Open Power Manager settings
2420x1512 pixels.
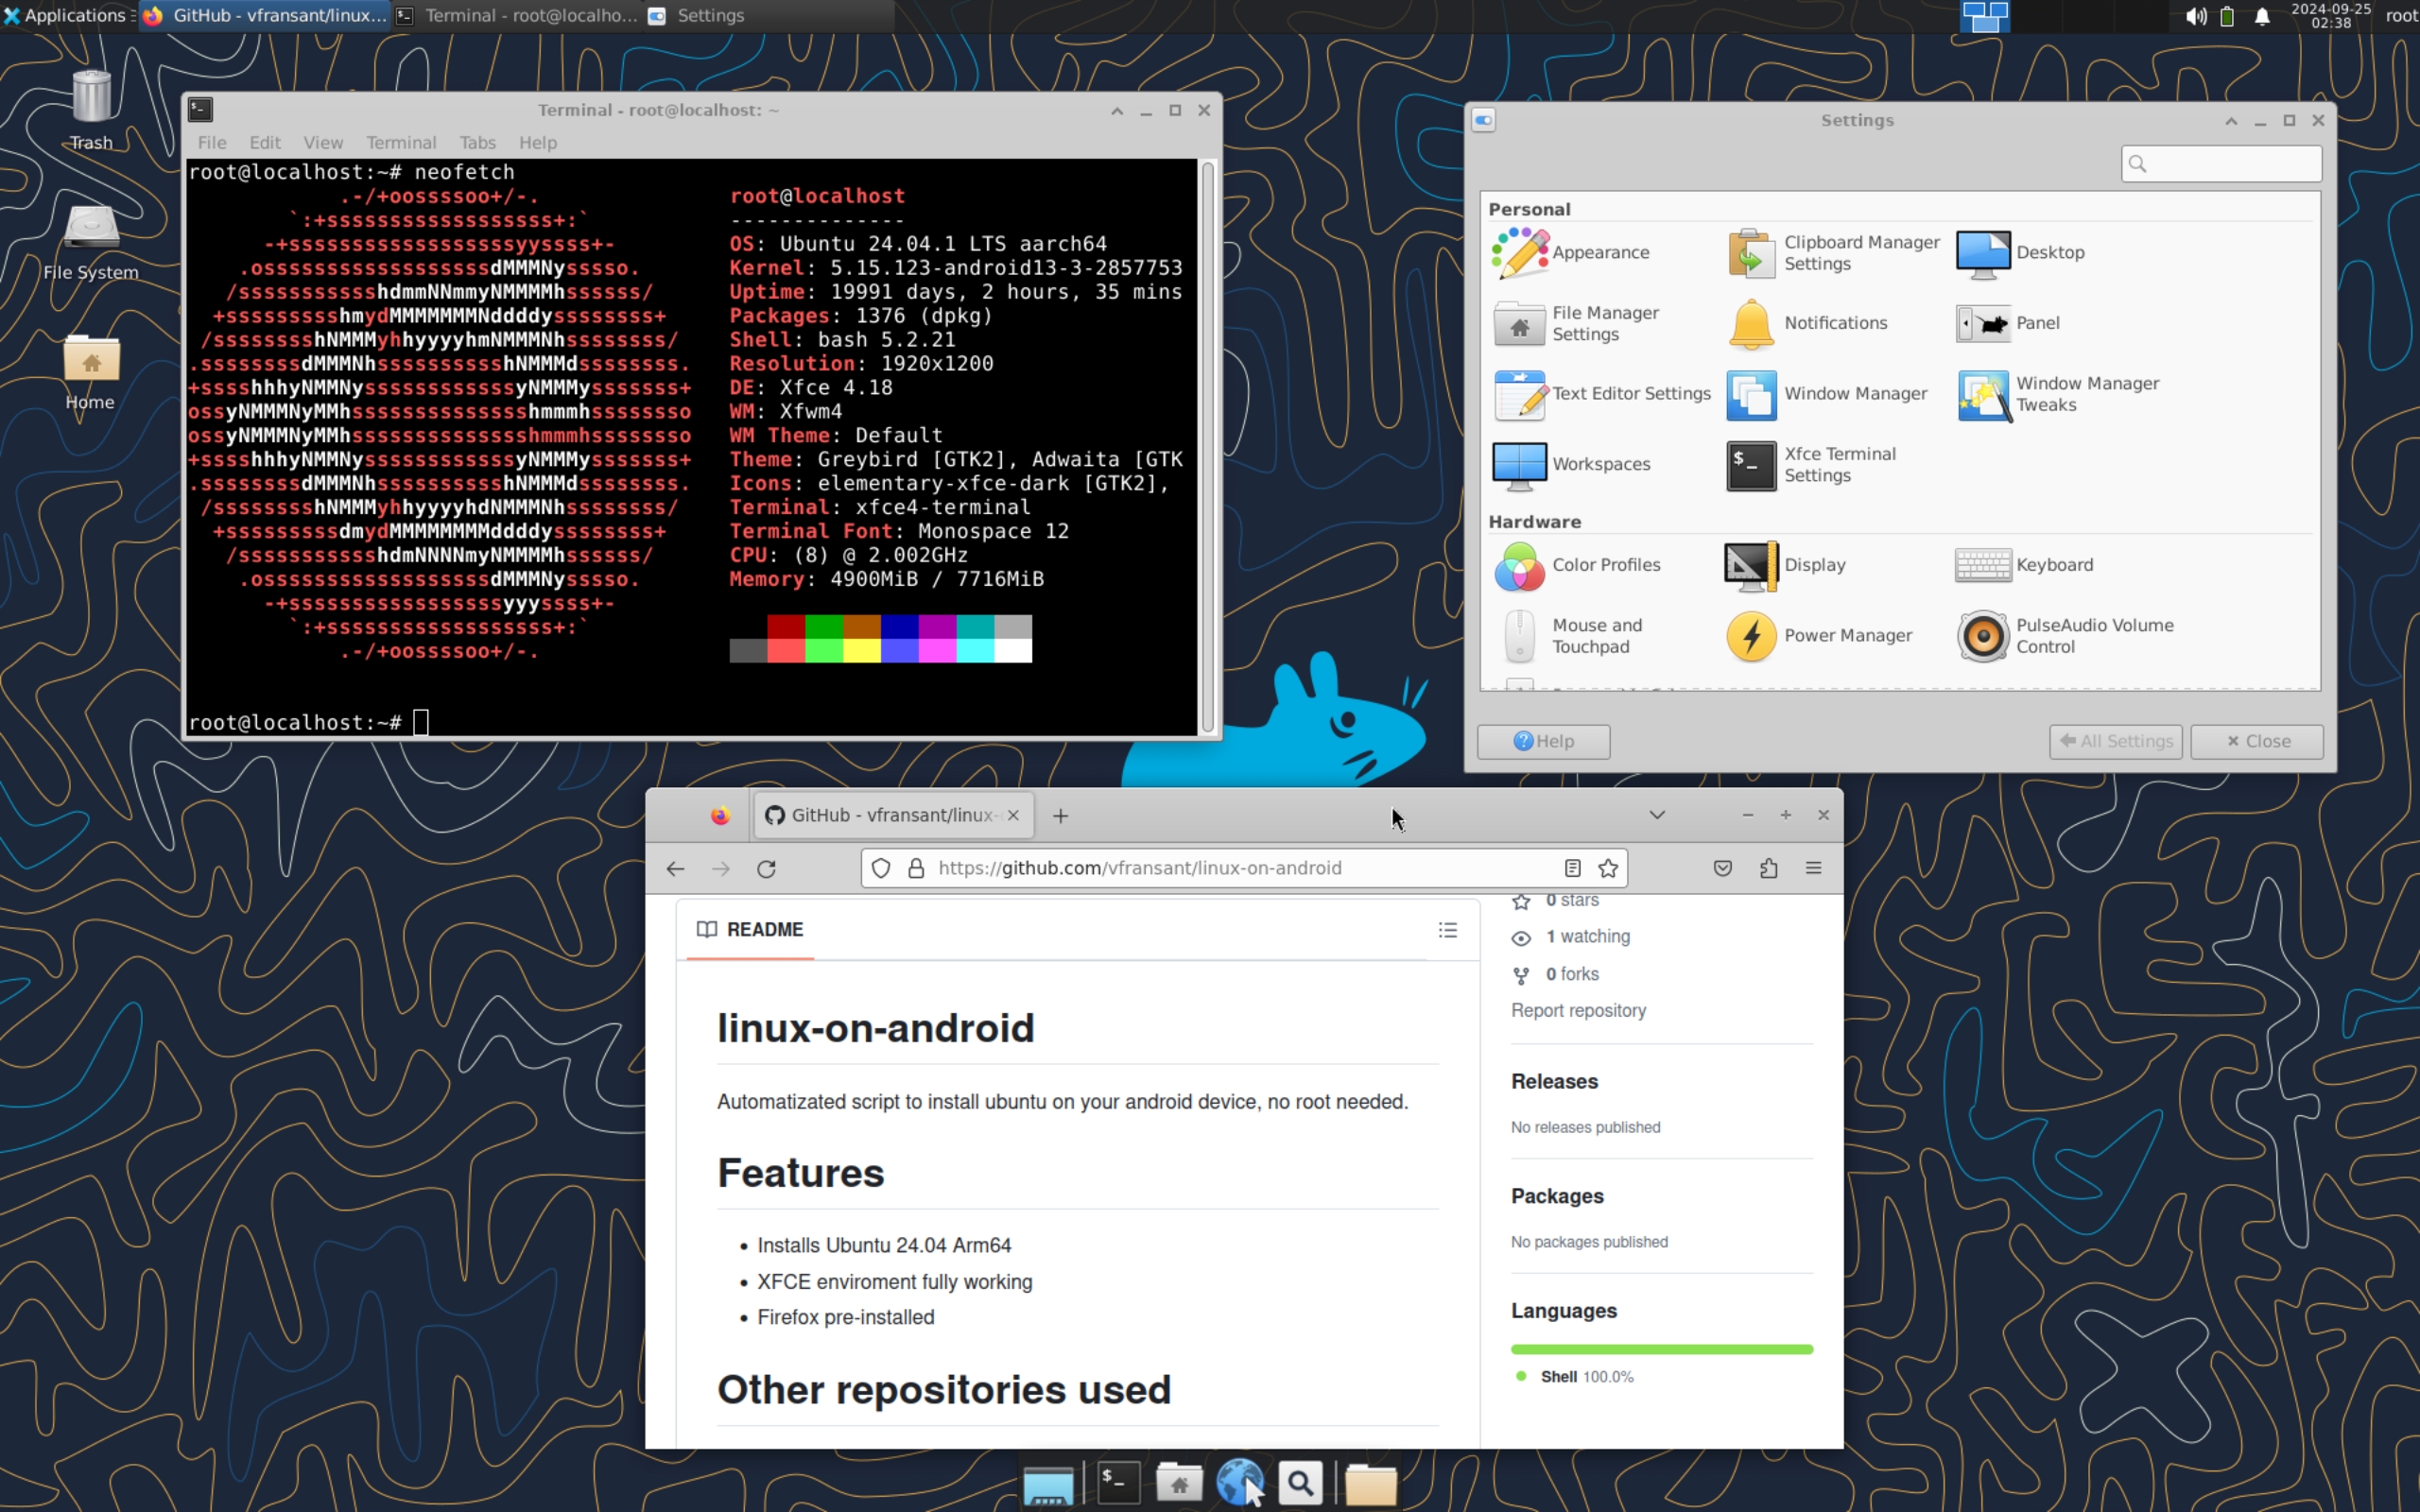[1751, 635]
